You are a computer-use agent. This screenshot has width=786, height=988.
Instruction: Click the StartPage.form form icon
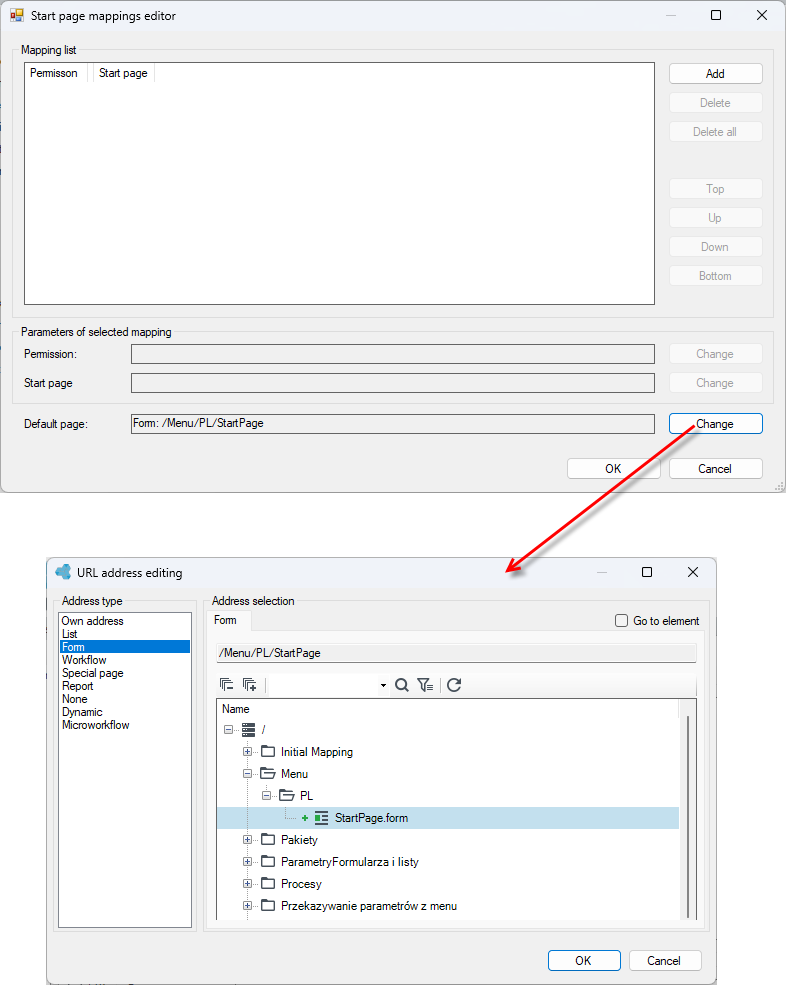click(321, 818)
